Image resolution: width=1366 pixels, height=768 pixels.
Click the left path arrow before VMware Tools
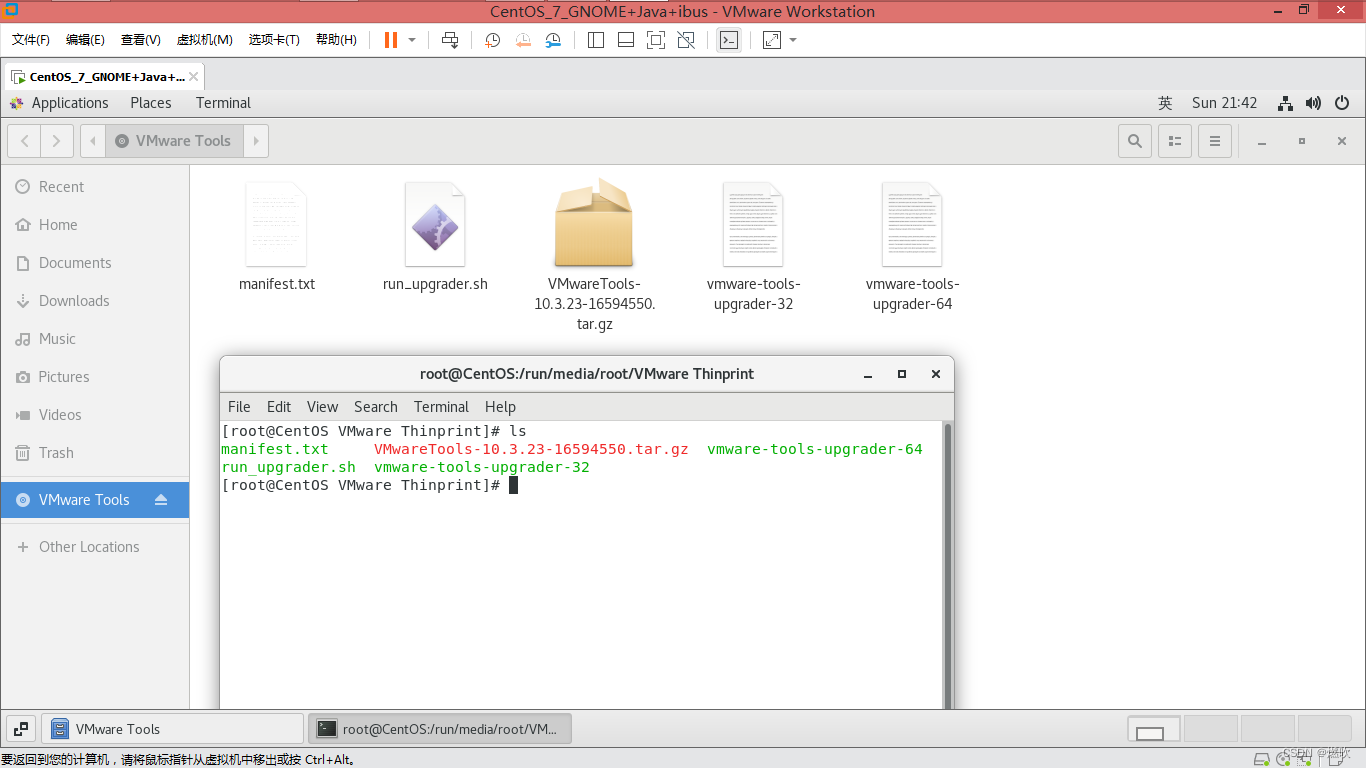tap(93, 141)
